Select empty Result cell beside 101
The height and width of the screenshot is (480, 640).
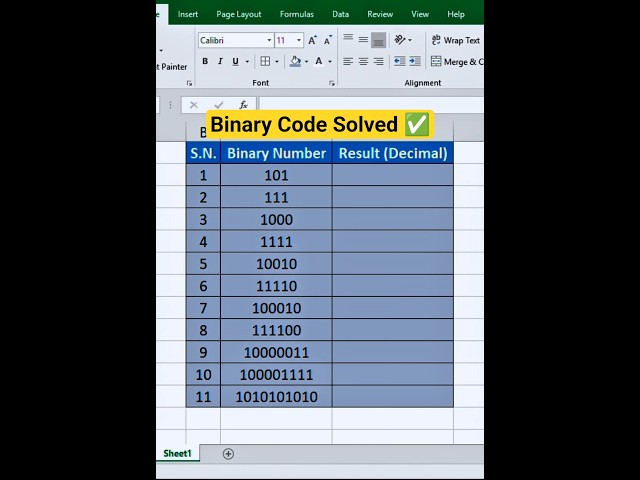[393, 175]
